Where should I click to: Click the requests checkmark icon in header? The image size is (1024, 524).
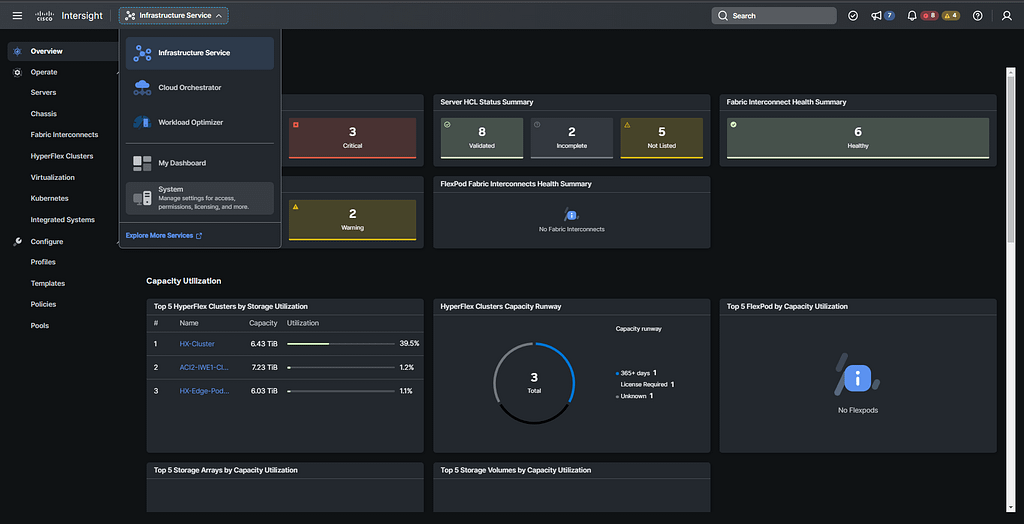click(x=853, y=16)
